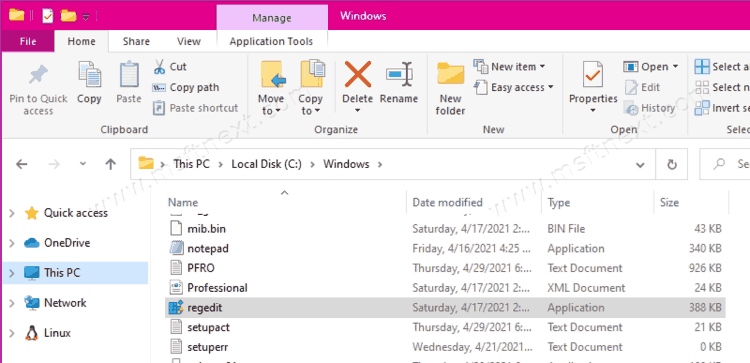
Task: Click the Pin to Quick access icon
Action: [x=38, y=75]
